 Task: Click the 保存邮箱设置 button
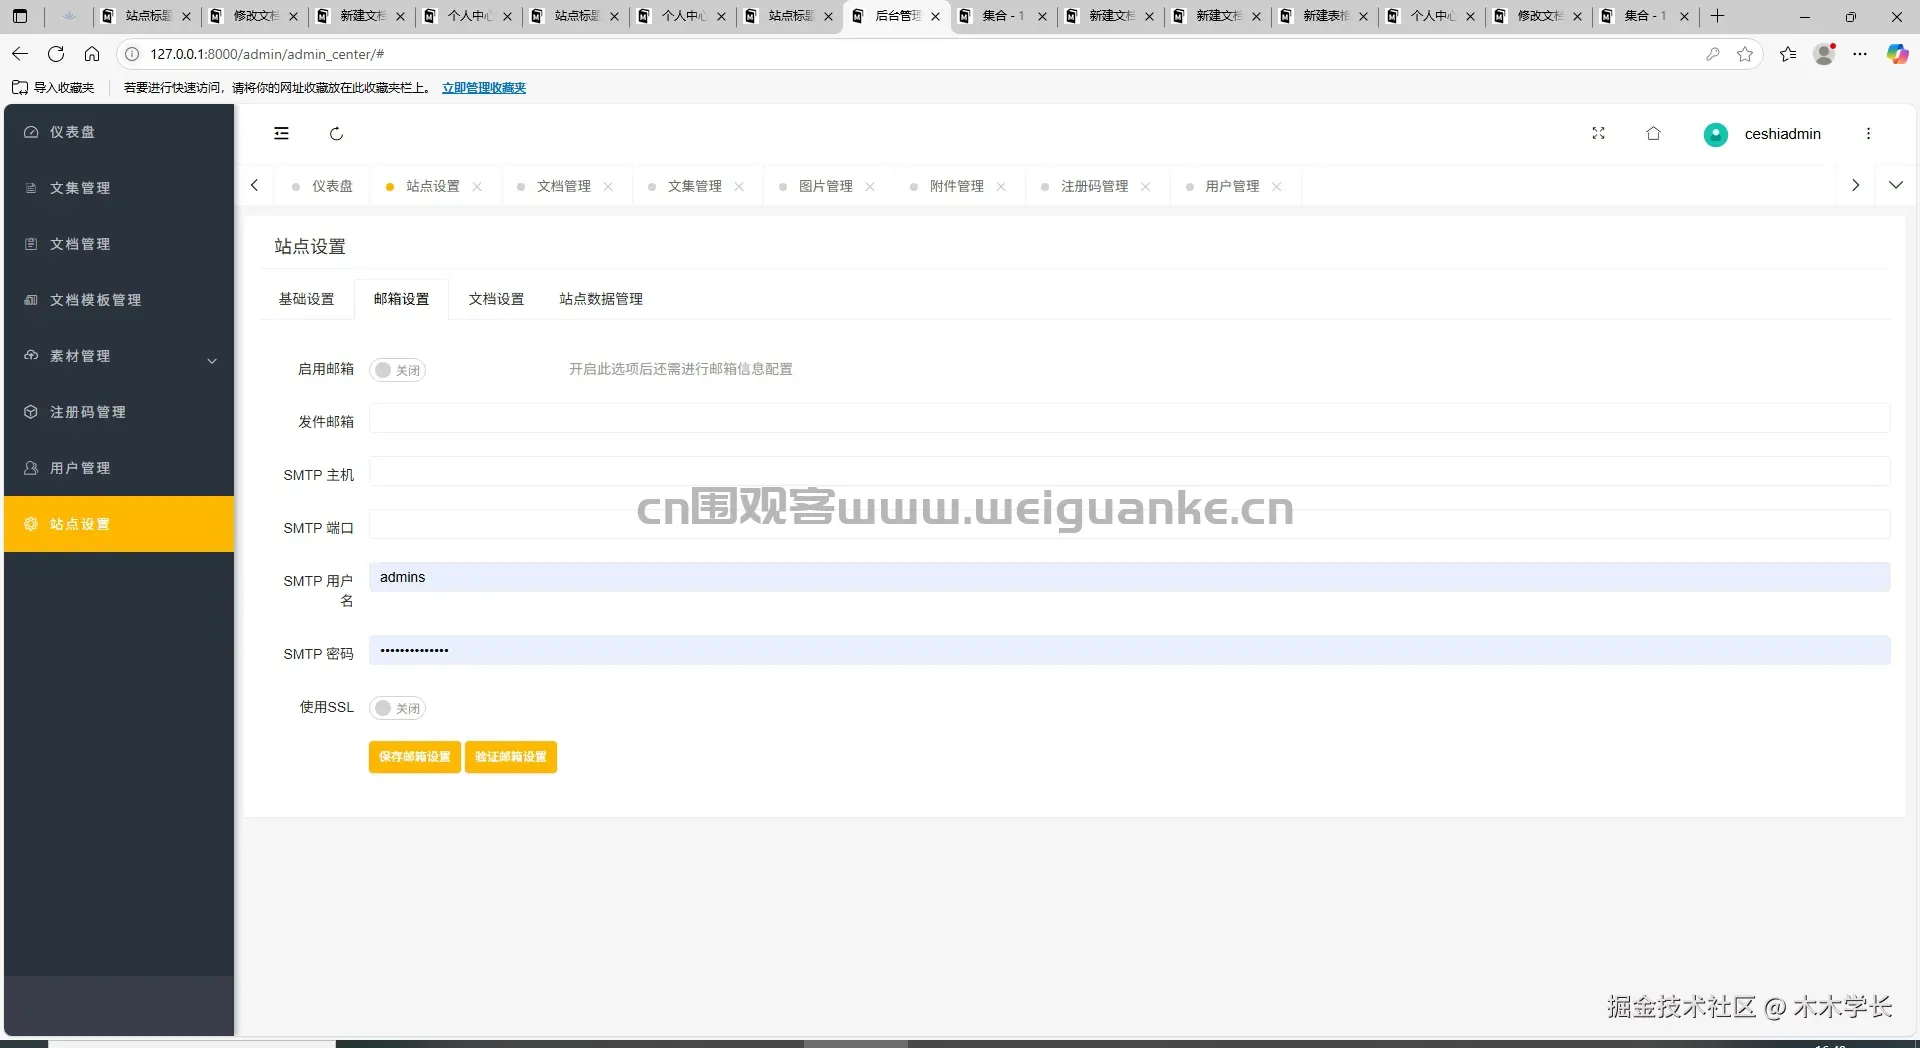[415, 757]
